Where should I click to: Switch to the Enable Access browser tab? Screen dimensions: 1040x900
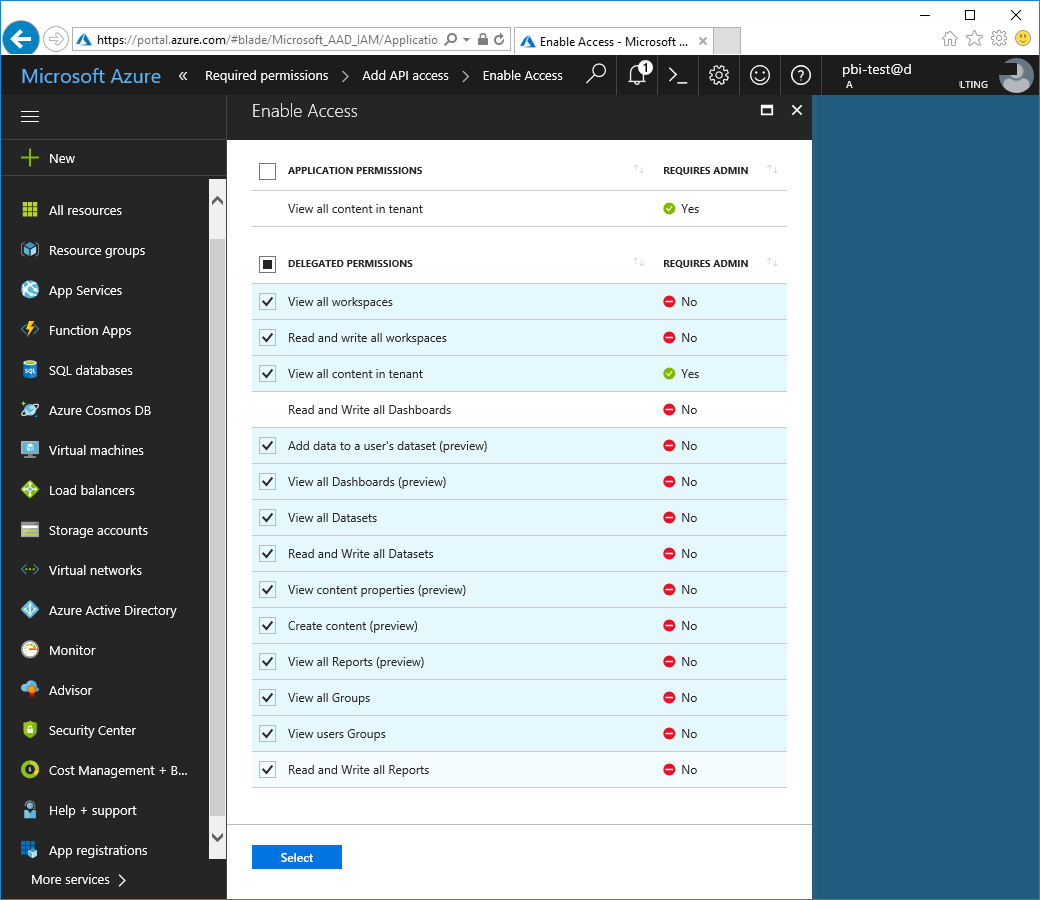click(614, 41)
